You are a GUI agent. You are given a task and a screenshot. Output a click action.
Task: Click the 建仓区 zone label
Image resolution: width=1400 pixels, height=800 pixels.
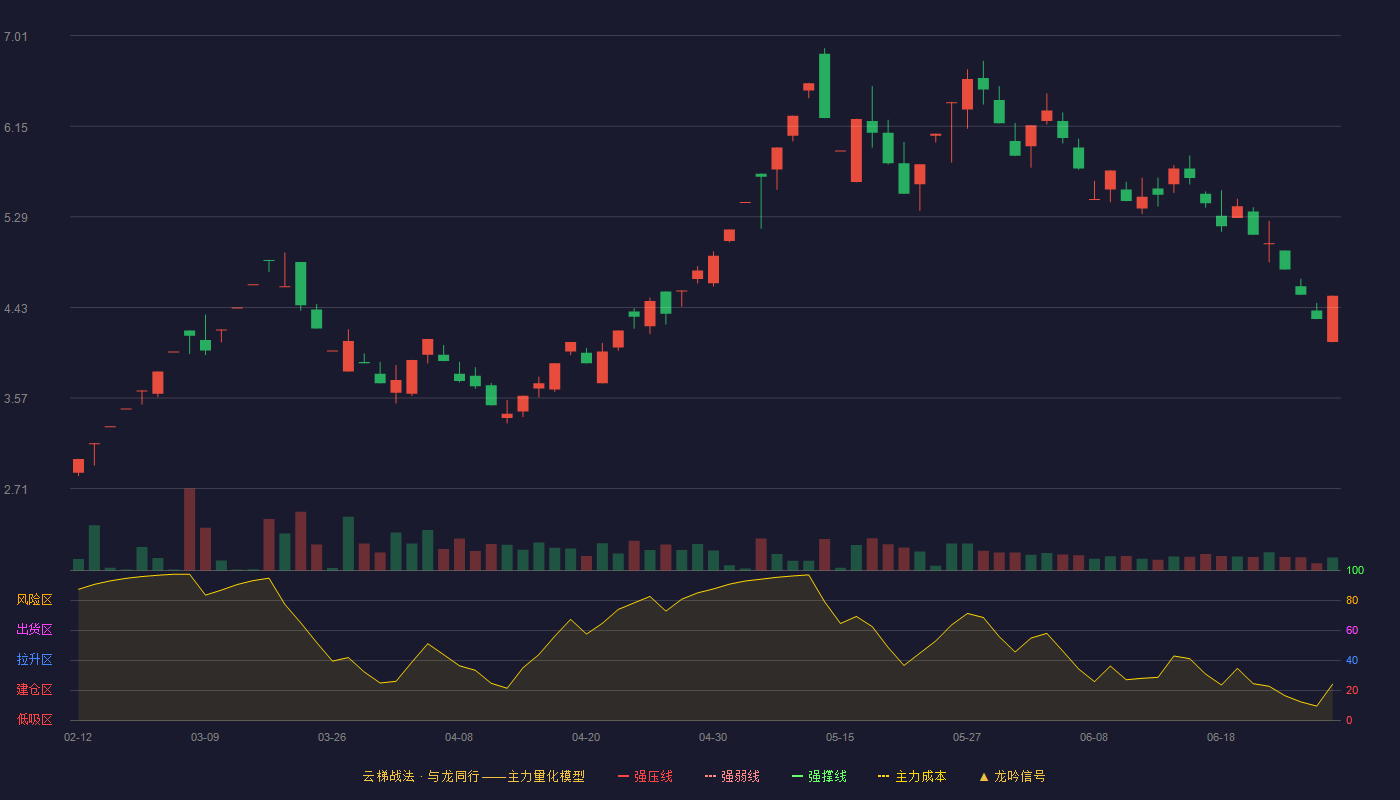tap(34, 690)
